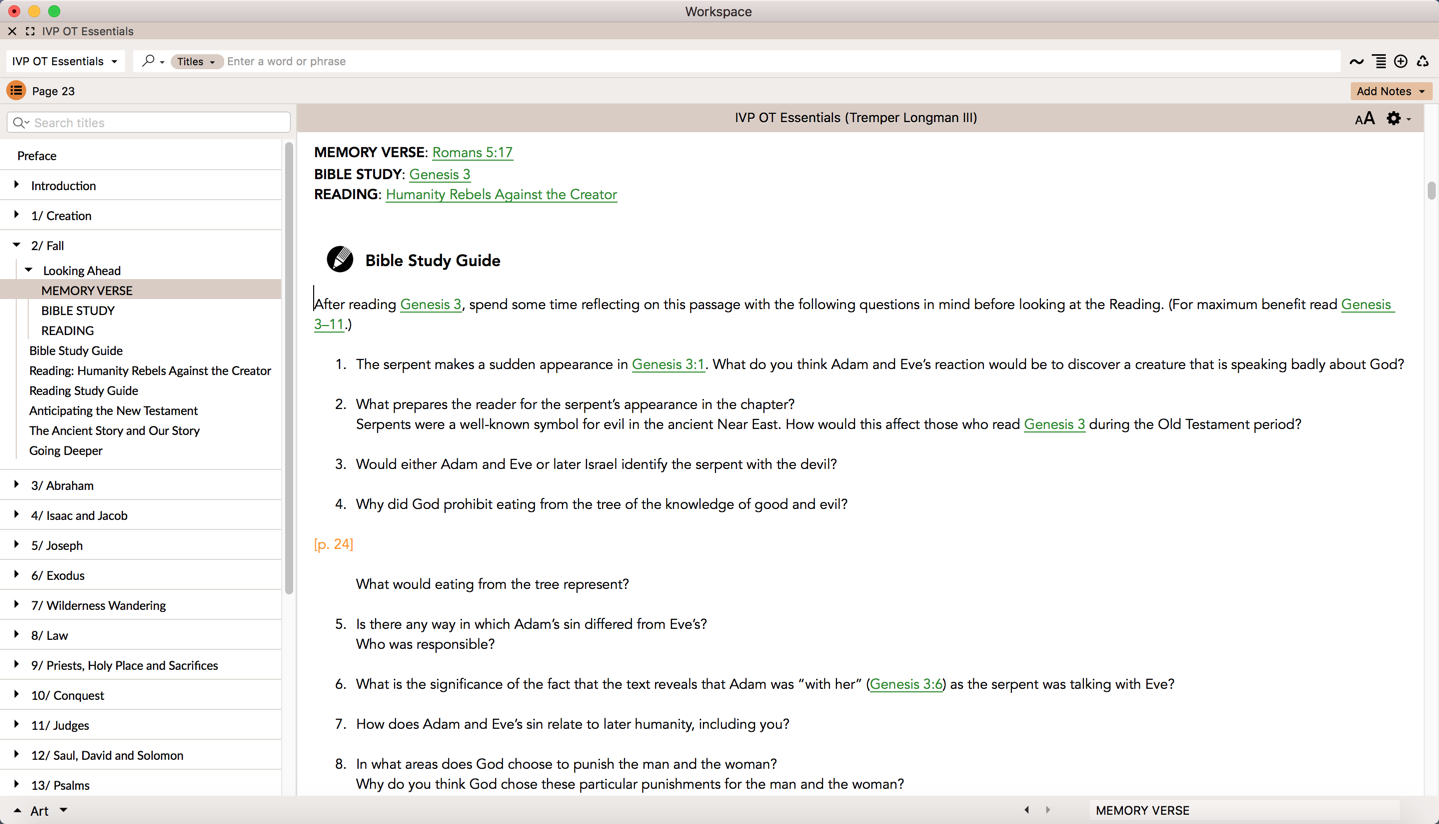
Task: Open the Art dropdown arrow at bottom
Action: pyautogui.click(x=63, y=810)
